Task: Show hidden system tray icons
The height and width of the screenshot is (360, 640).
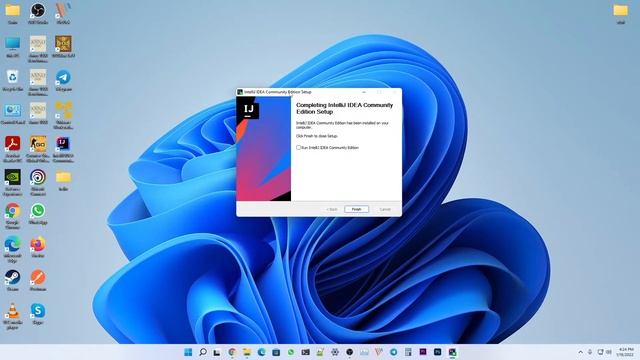Action: (580, 352)
